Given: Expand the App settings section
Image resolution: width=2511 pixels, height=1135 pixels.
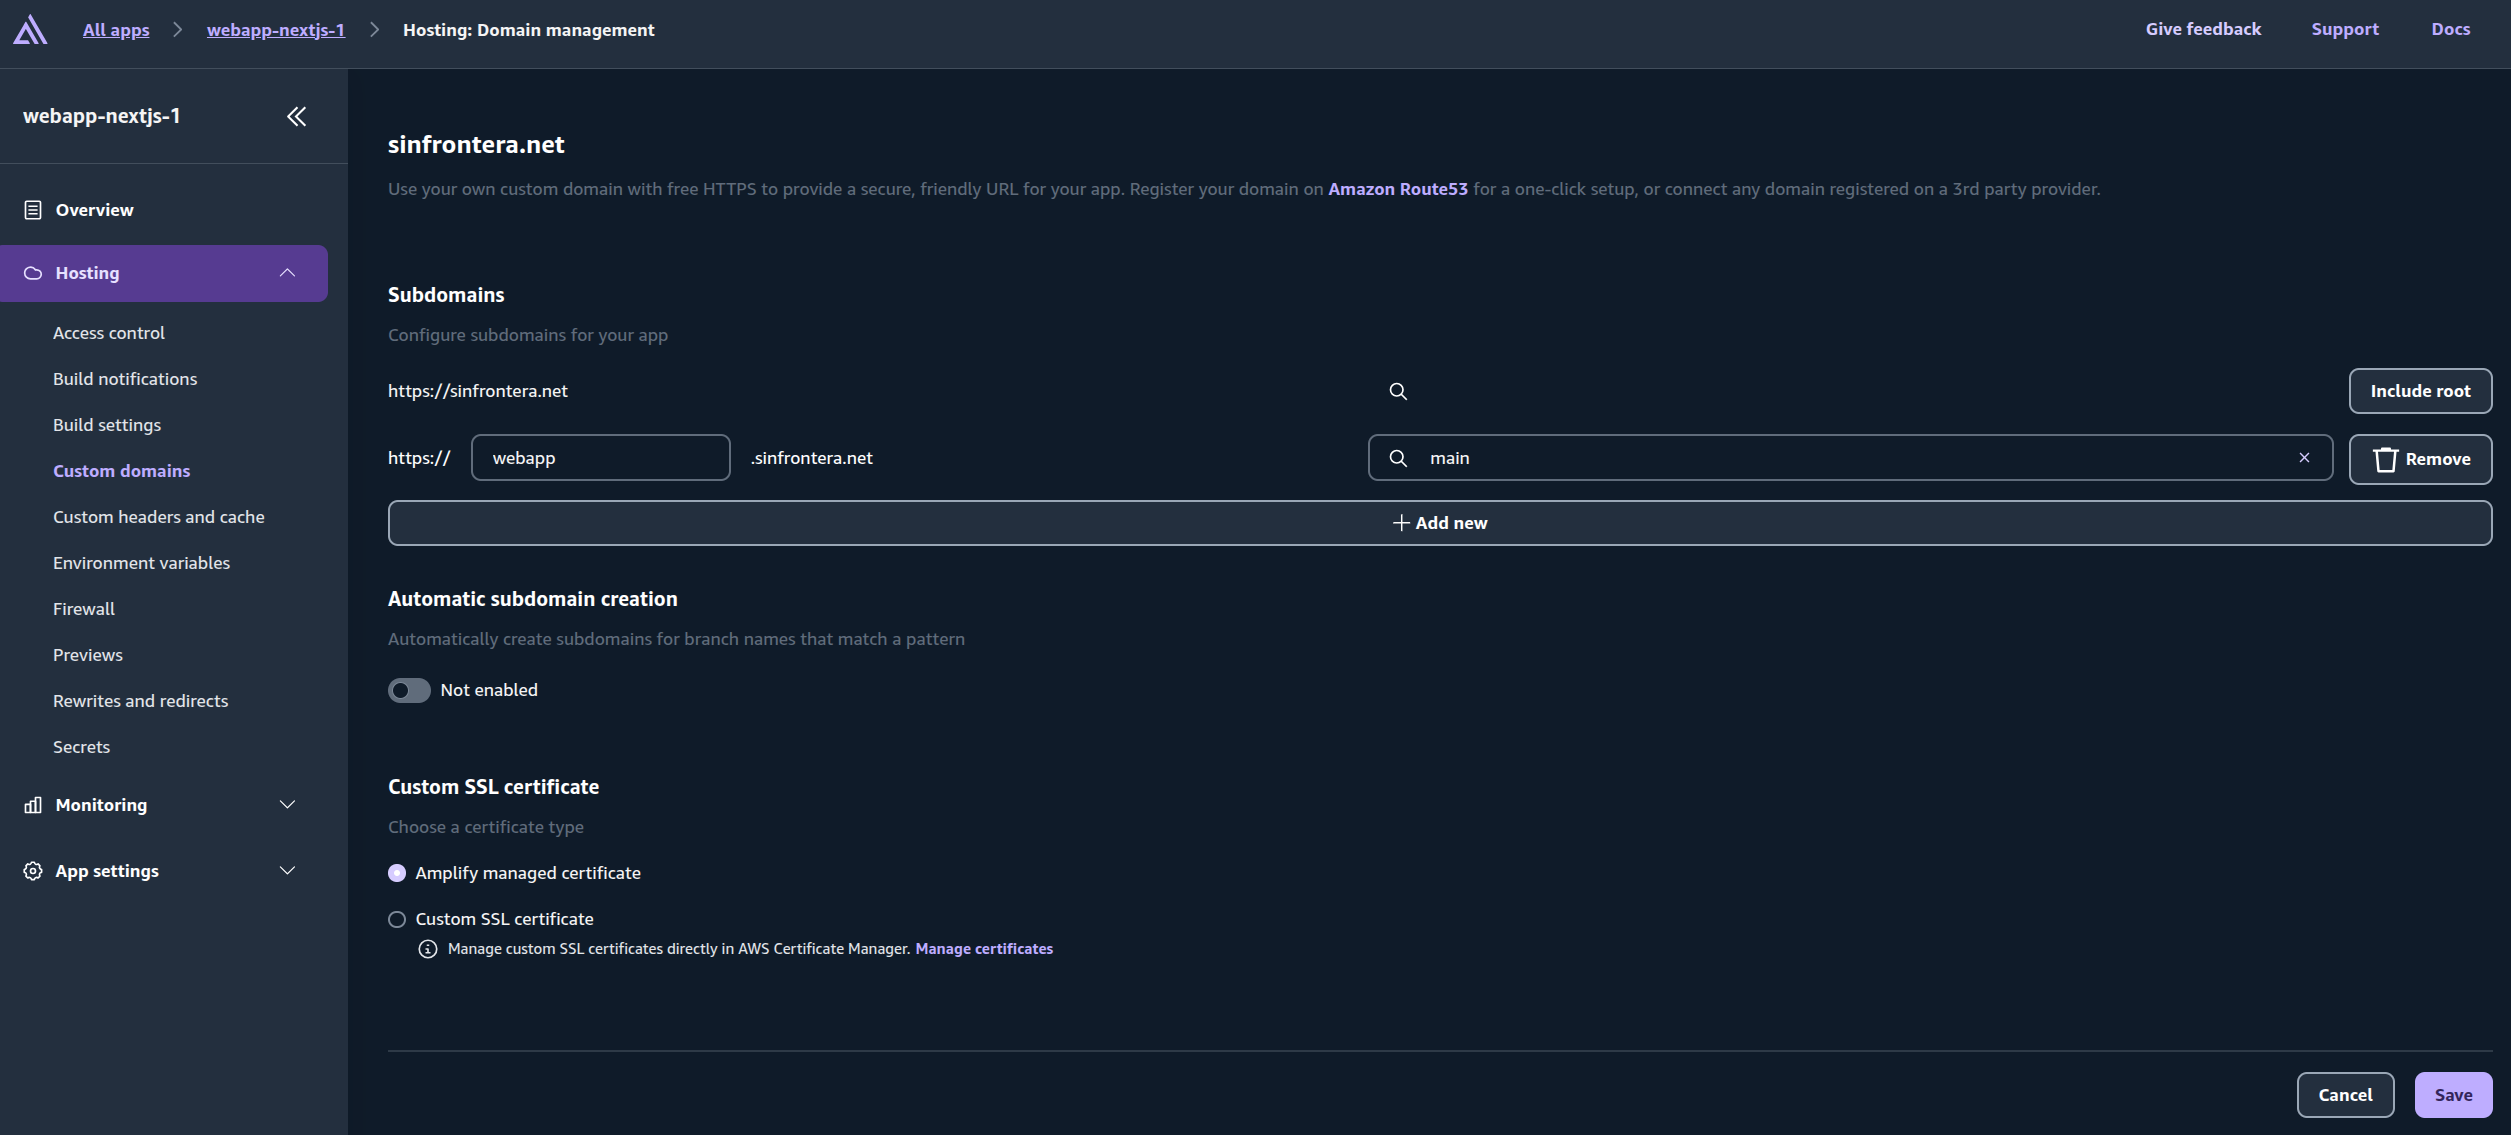Looking at the screenshot, I should [287, 871].
